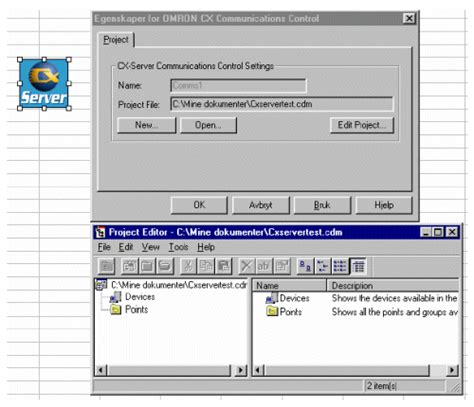
Task: Click 'Shows all the points and groups' text
Action: click(394, 312)
